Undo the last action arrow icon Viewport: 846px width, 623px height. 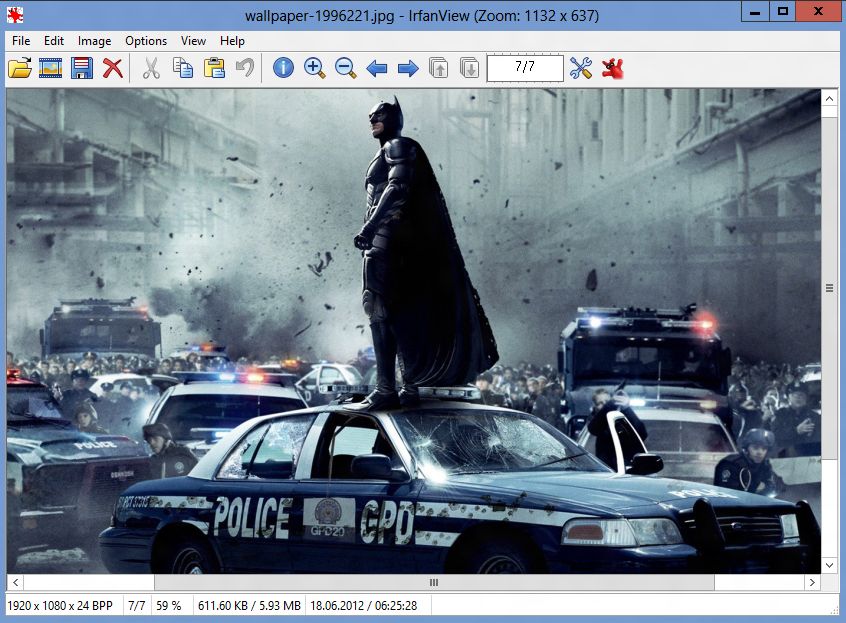[245, 69]
